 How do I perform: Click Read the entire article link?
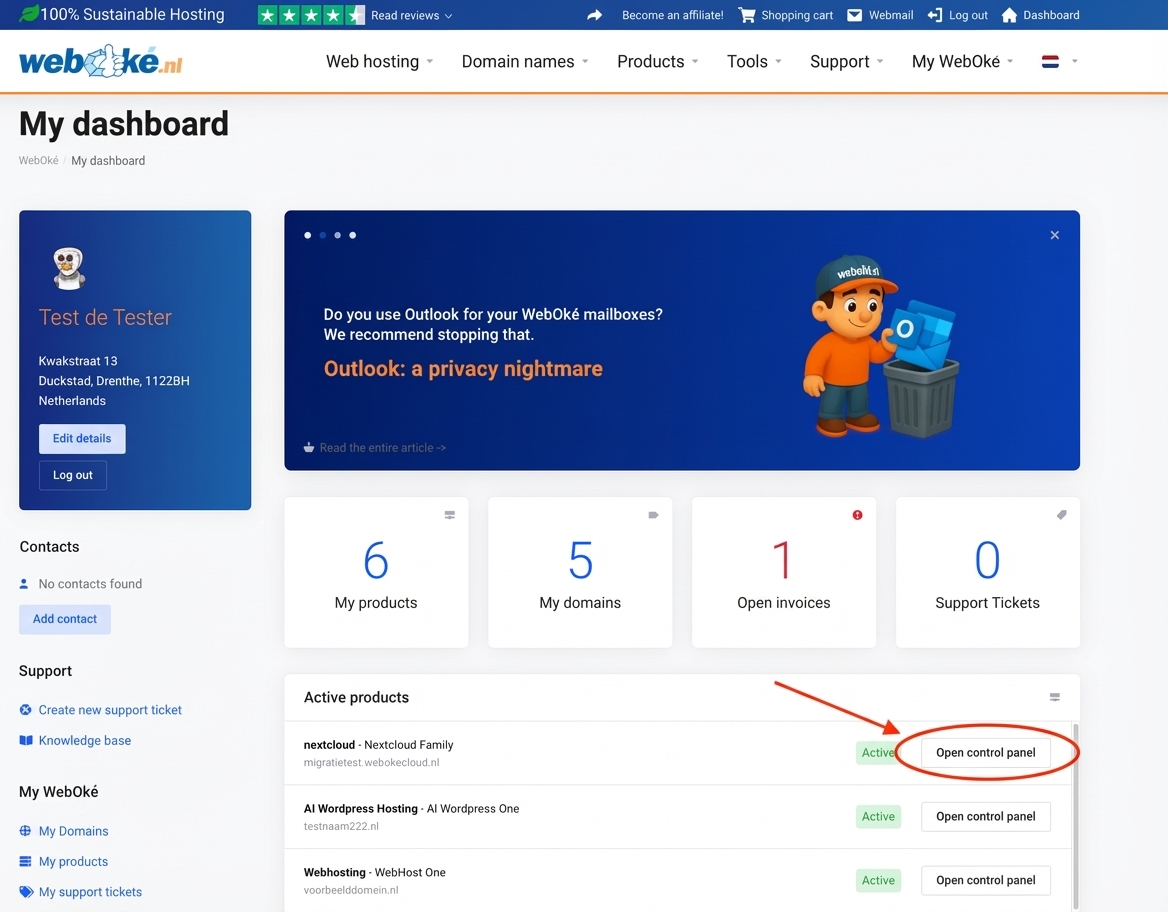tap(383, 448)
